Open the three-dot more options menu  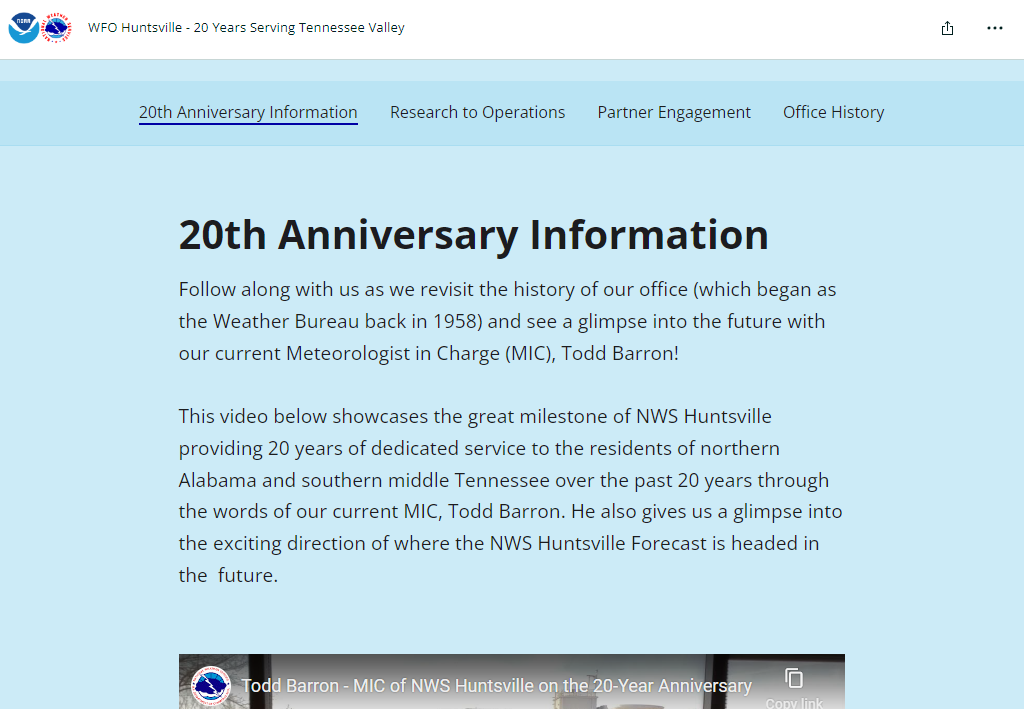pyautogui.click(x=995, y=28)
